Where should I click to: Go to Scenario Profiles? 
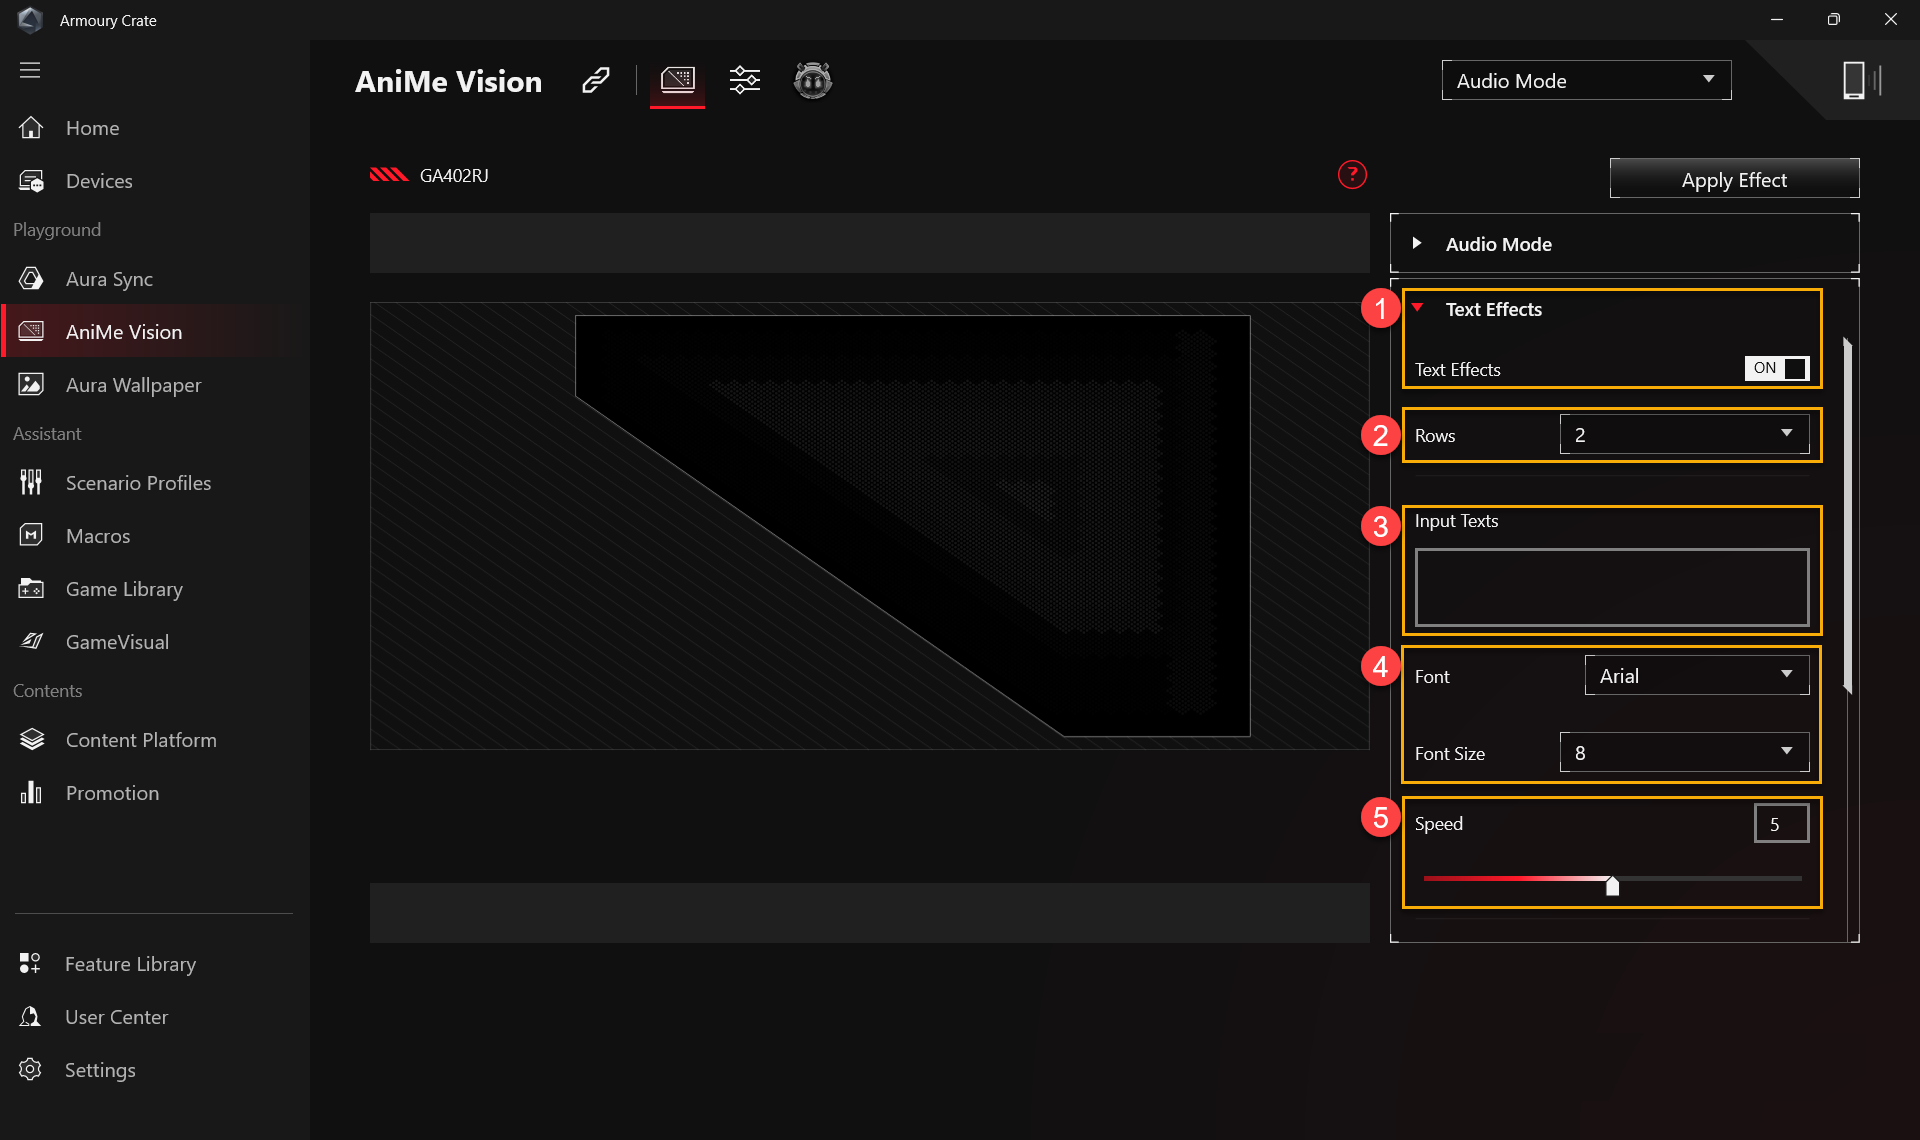click(138, 483)
